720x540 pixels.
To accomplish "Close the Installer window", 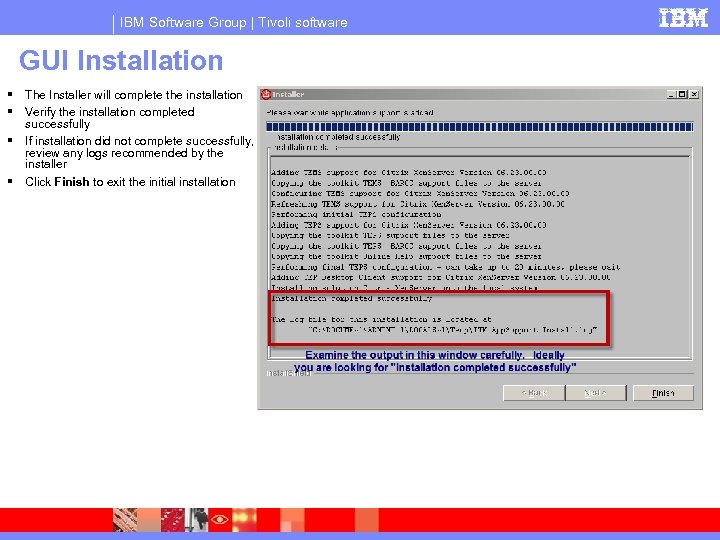I will [x=694, y=94].
